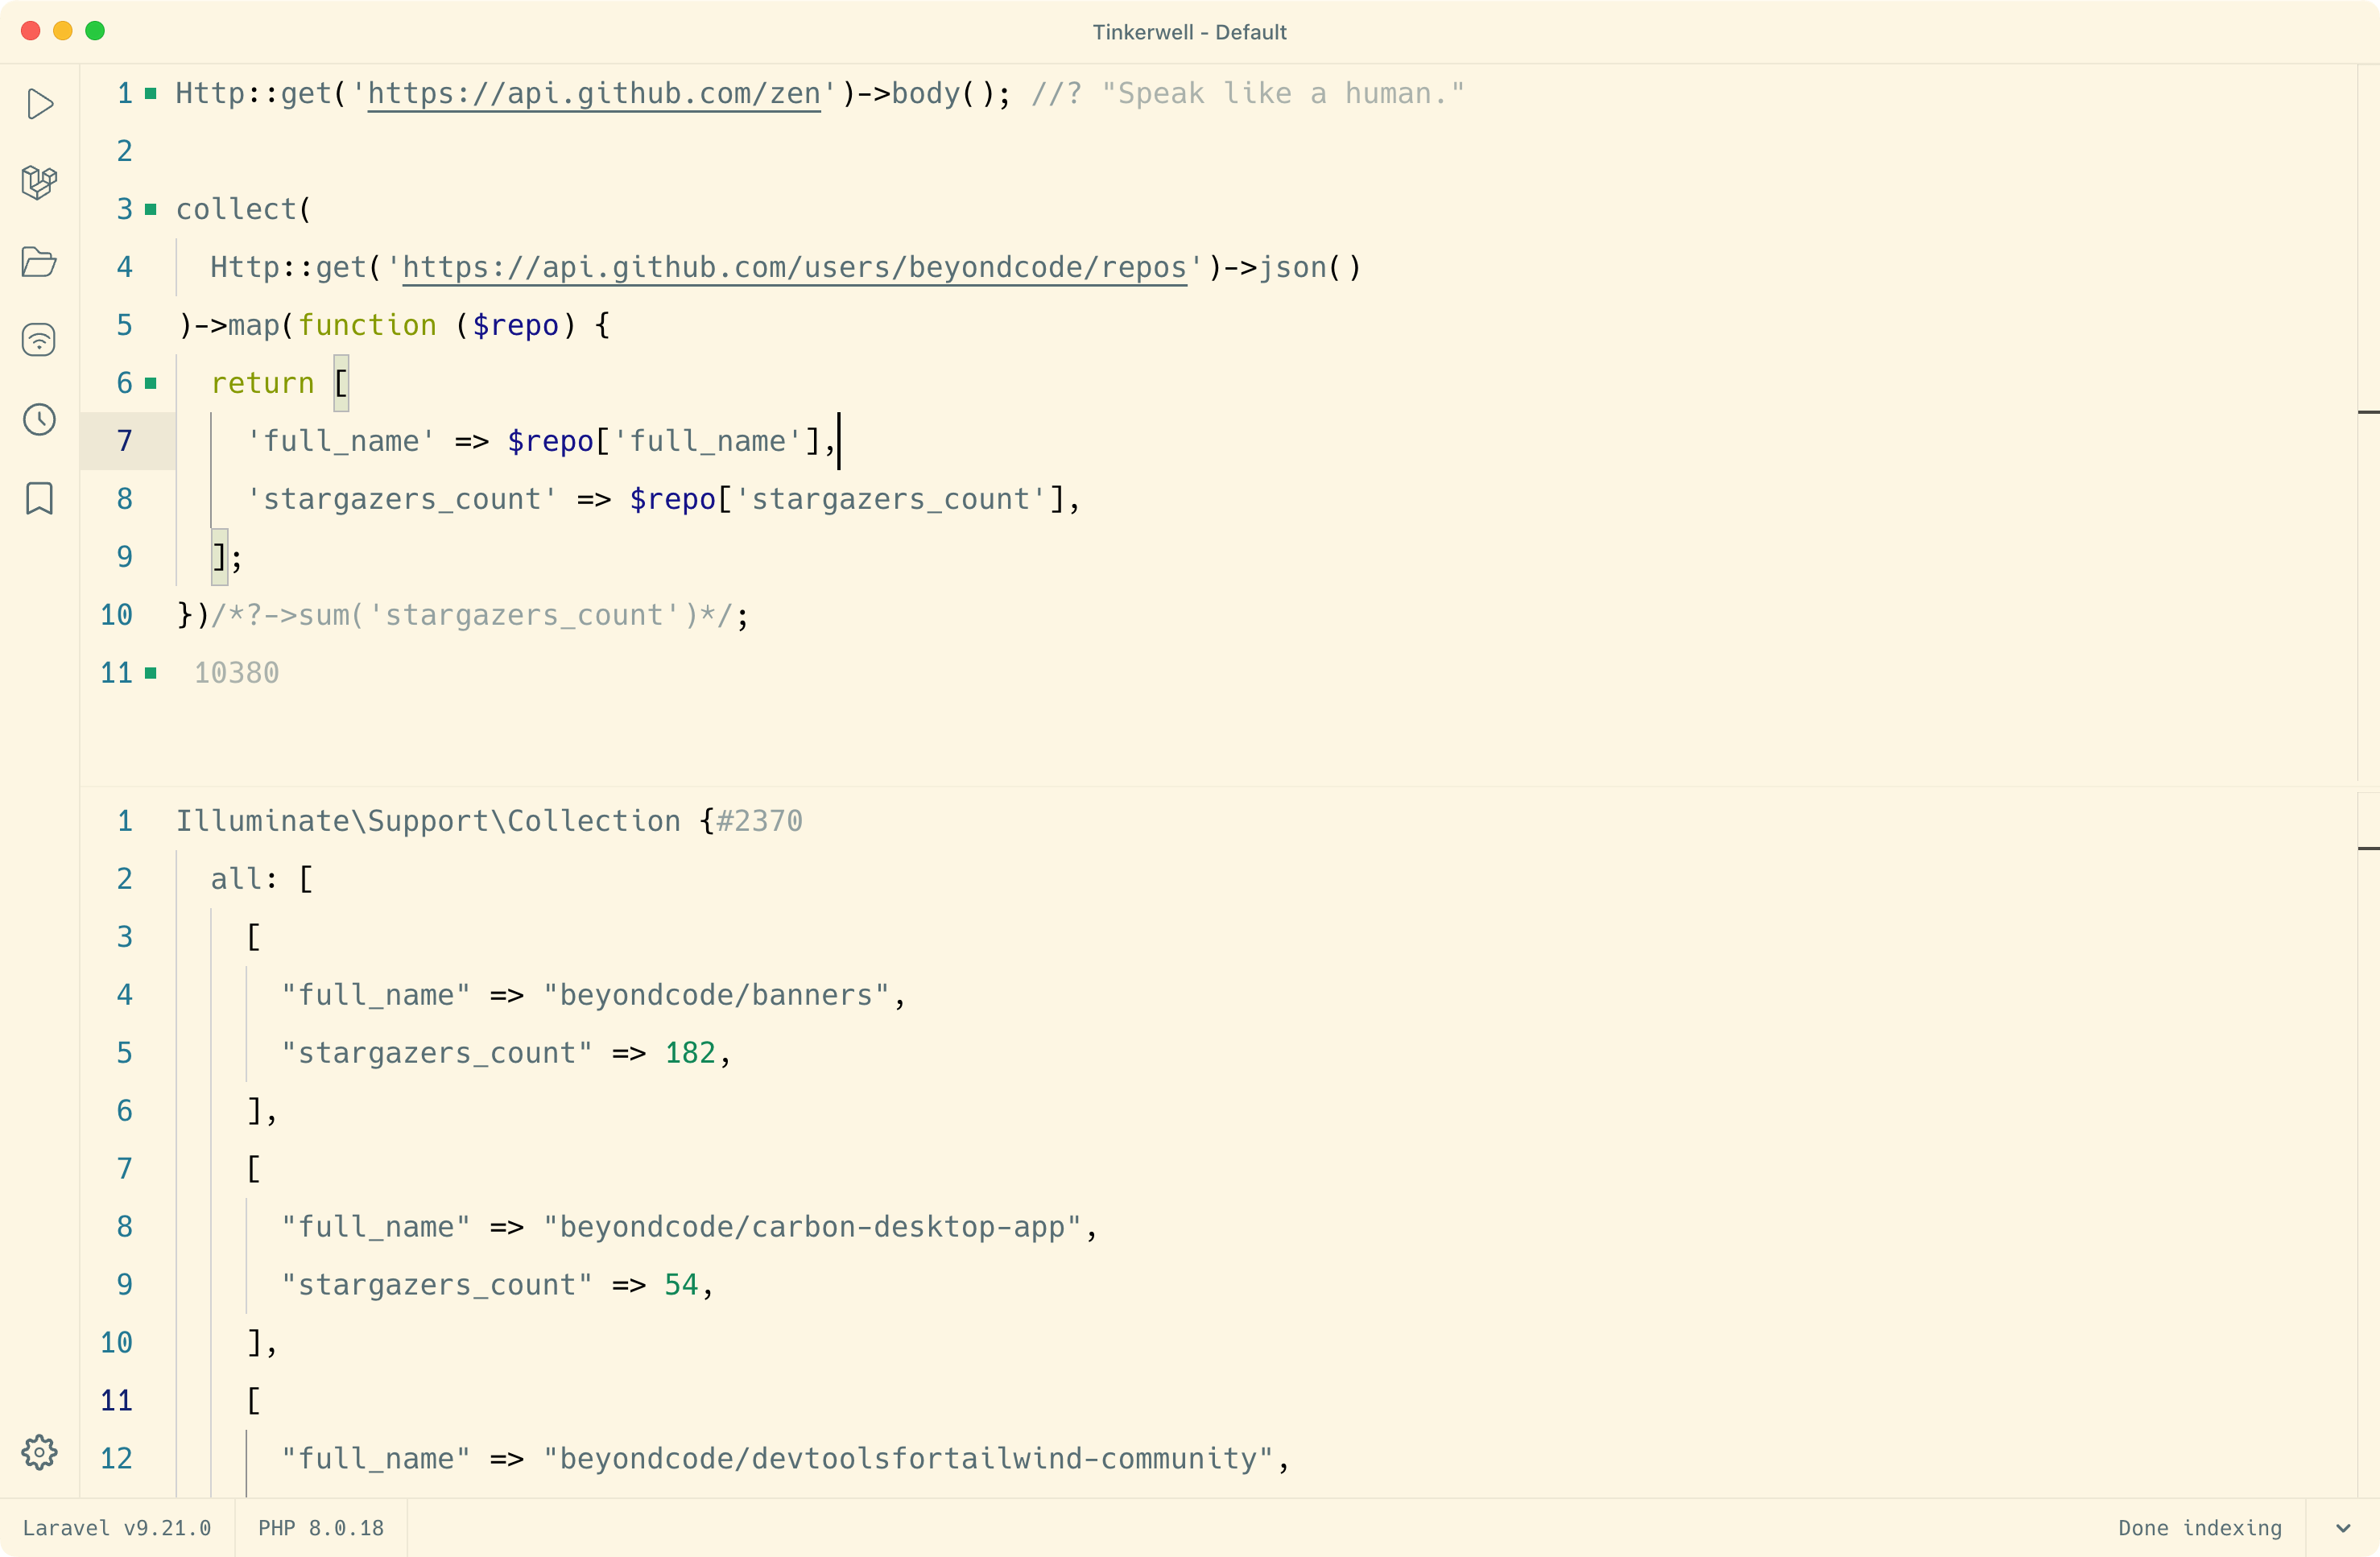Click 'all: [' in output pane

tap(262, 879)
